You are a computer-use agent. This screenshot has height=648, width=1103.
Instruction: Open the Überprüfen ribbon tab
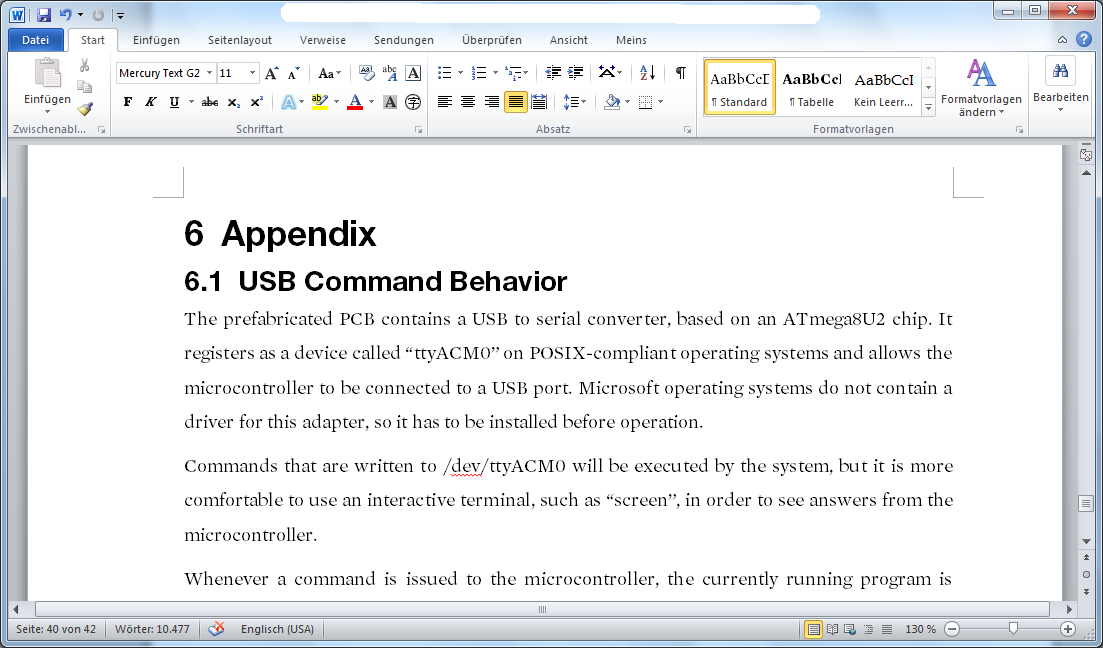coord(491,40)
